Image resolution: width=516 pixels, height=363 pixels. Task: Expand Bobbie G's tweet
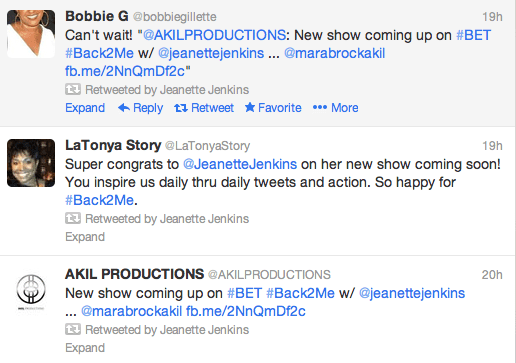[x=85, y=108]
